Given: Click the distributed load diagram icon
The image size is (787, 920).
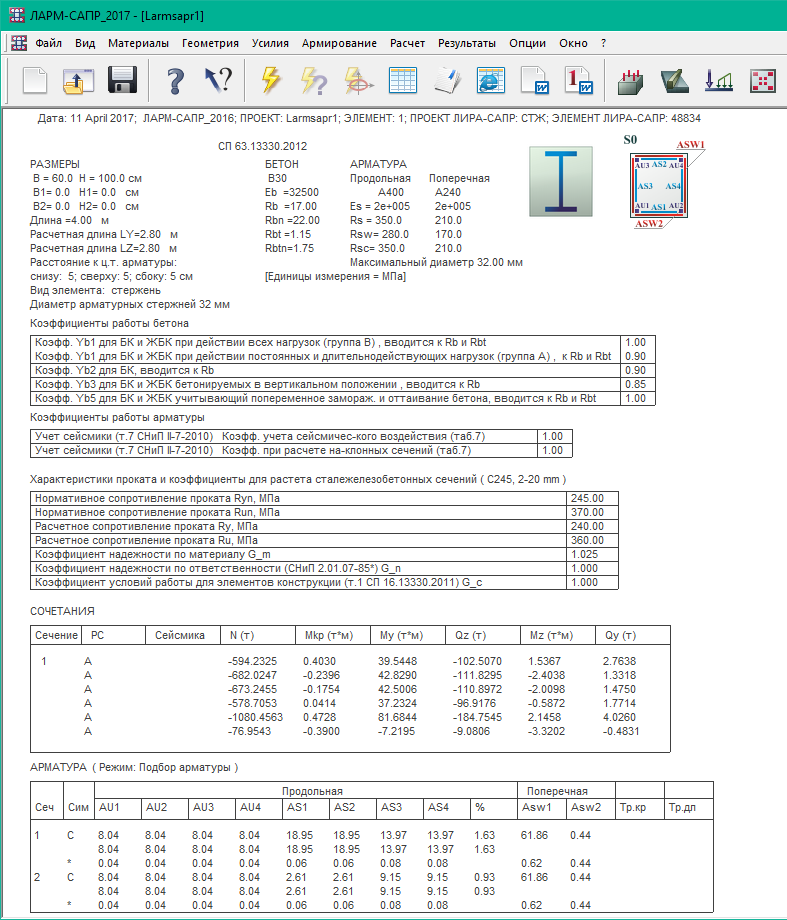Looking at the screenshot, I should click(x=718, y=80).
